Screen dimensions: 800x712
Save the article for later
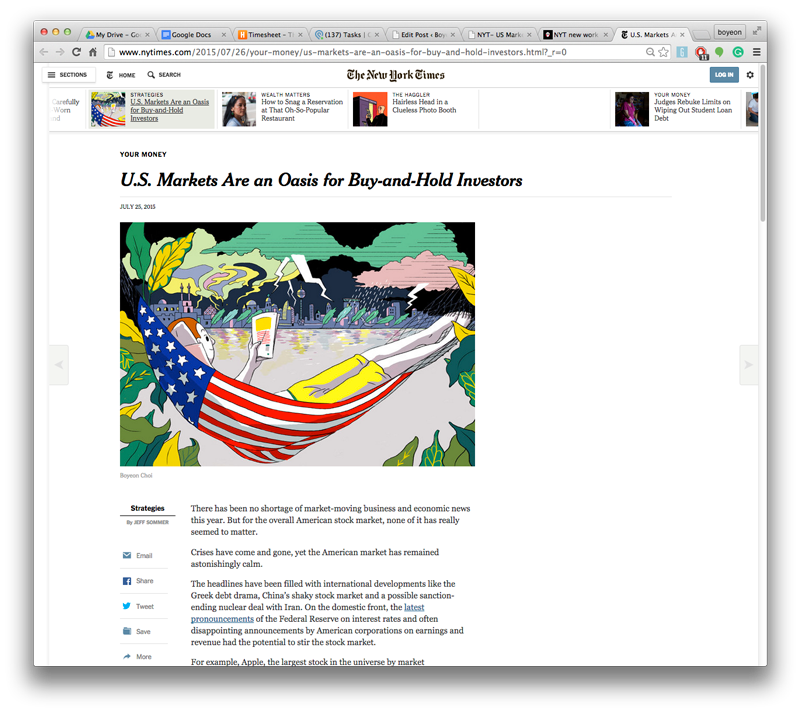pos(137,631)
